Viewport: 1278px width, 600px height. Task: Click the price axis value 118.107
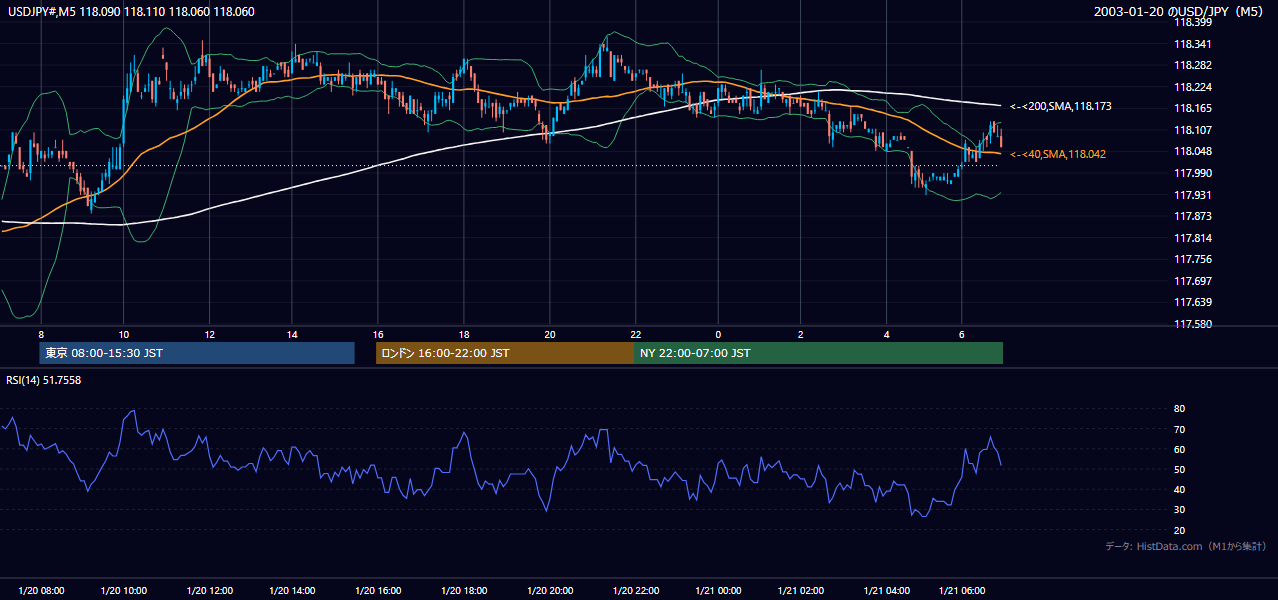pyautogui.click(x=1193, y=130)
